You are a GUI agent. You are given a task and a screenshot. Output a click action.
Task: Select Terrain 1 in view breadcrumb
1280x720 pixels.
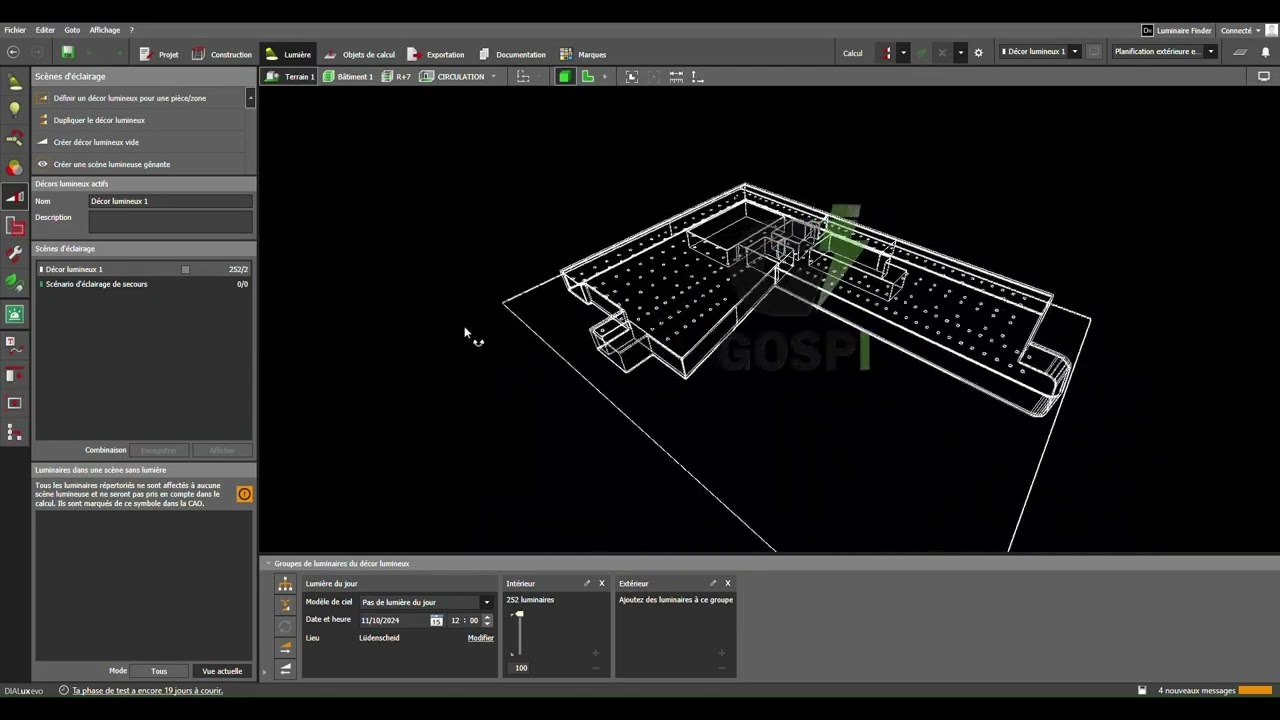pos(290,76)
